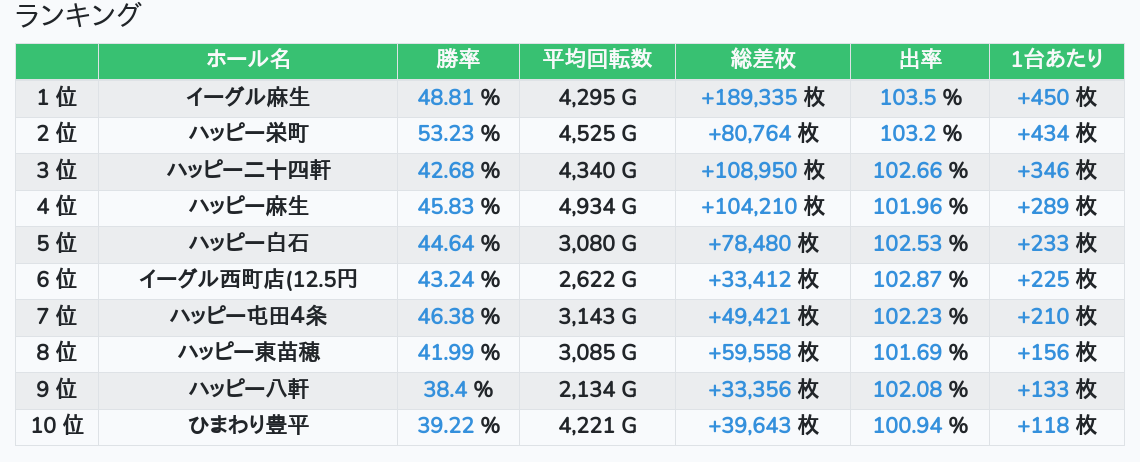Sort by the 総差枚 column header
Screen dimensions: 1140x462
[x=763, y=60]
